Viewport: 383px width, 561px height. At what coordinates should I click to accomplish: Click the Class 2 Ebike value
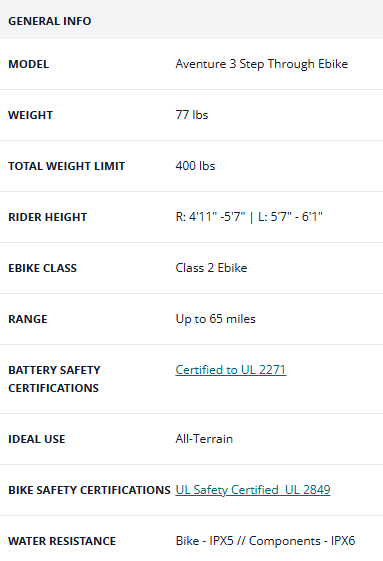211,268
